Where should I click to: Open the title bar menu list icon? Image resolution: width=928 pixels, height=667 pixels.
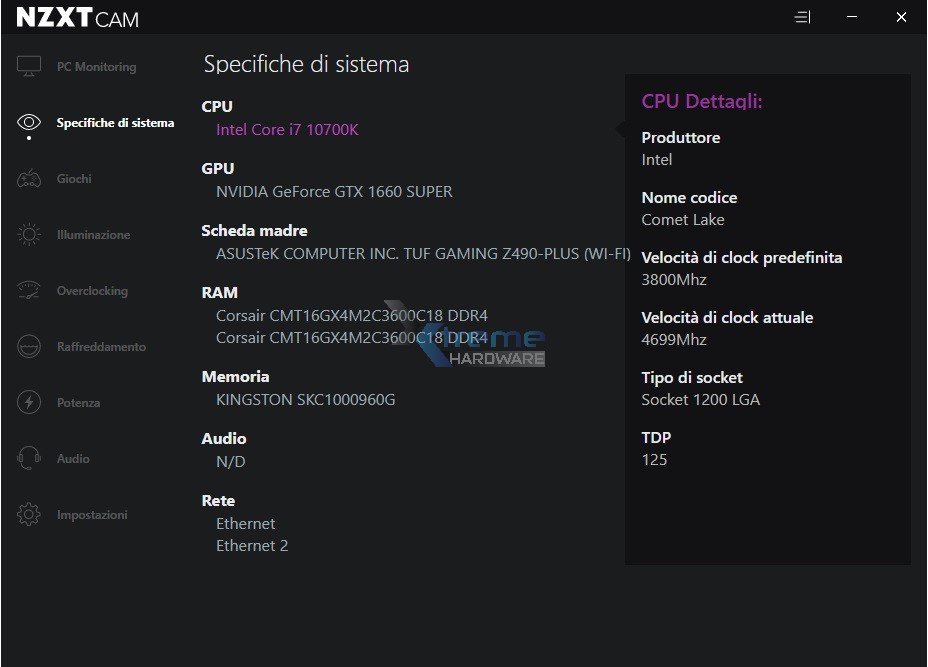coord(802,17)
